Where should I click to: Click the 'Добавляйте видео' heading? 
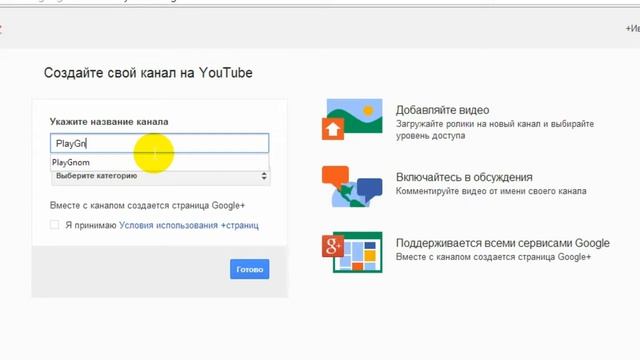[442, 110]
